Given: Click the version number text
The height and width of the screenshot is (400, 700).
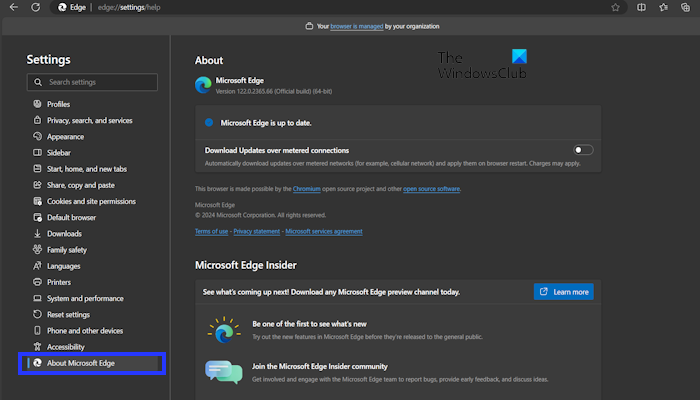Looking at the screenshot, I should point(274,91).
